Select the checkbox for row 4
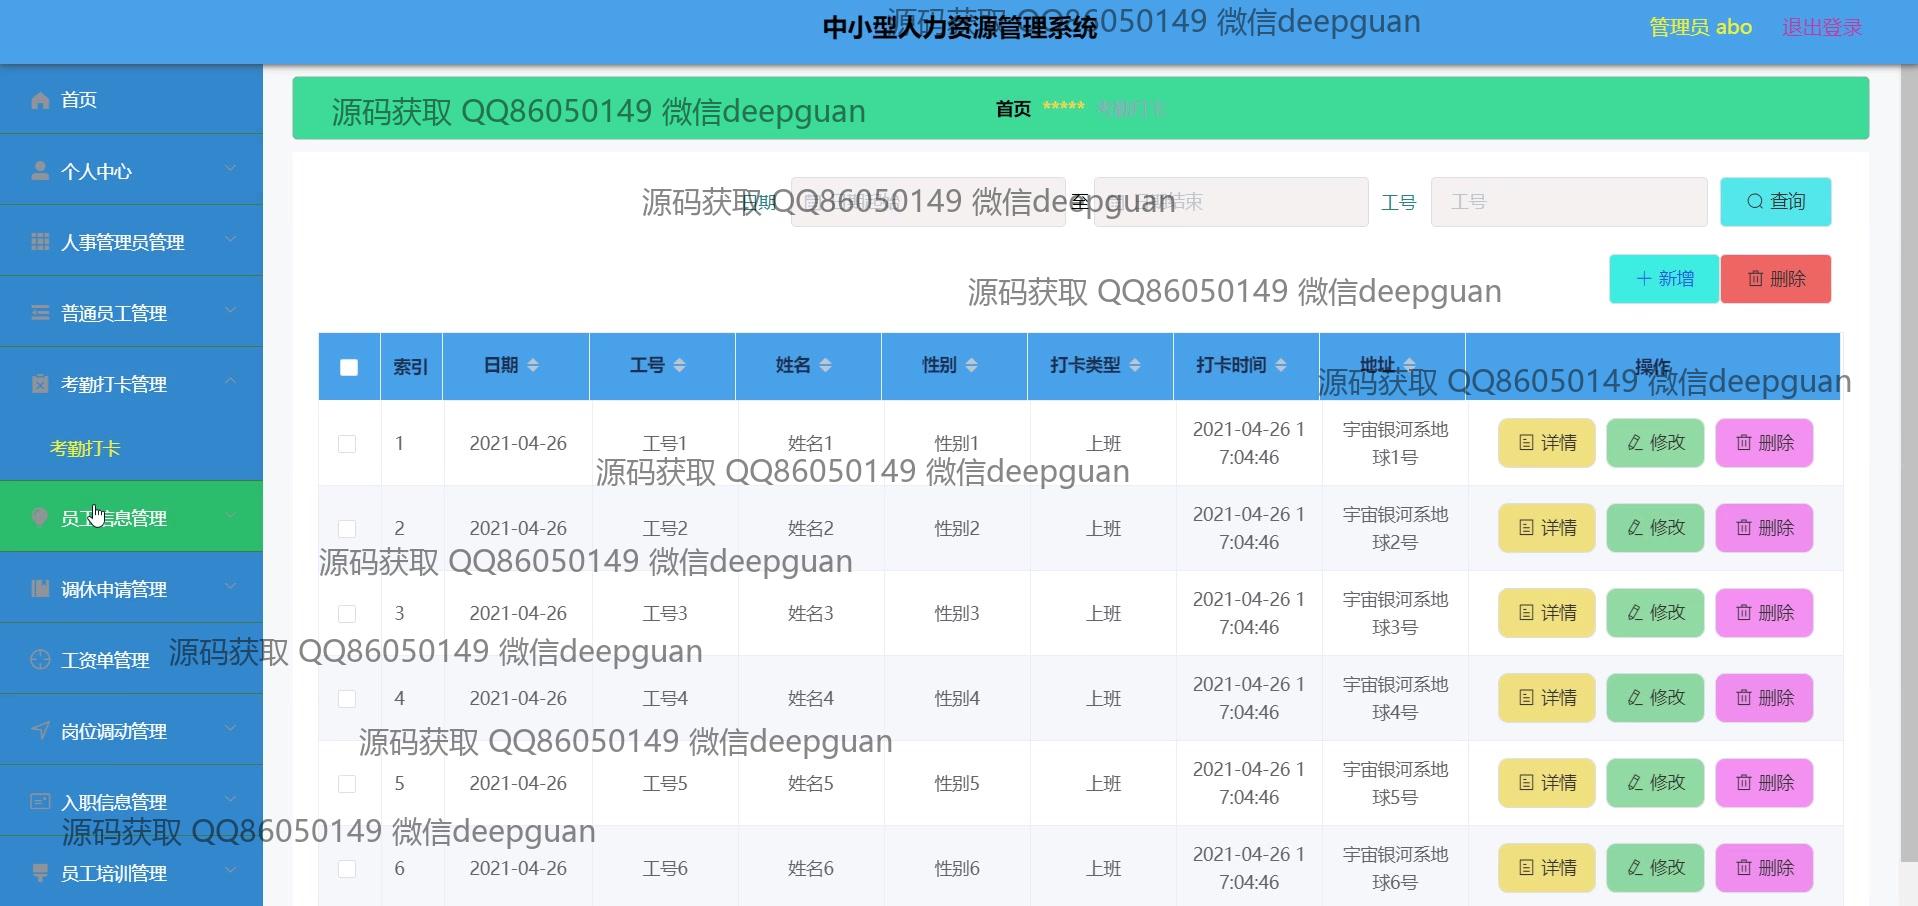The width and height of the screenshot is (1918, 906). [347, 698]
